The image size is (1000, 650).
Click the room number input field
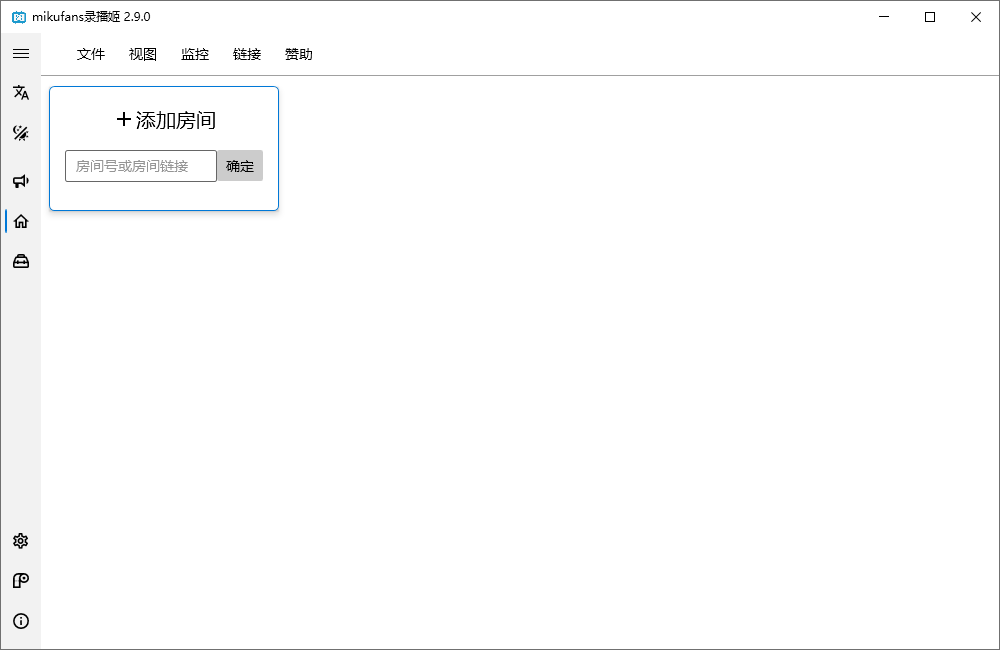click(x=140, y=165)
